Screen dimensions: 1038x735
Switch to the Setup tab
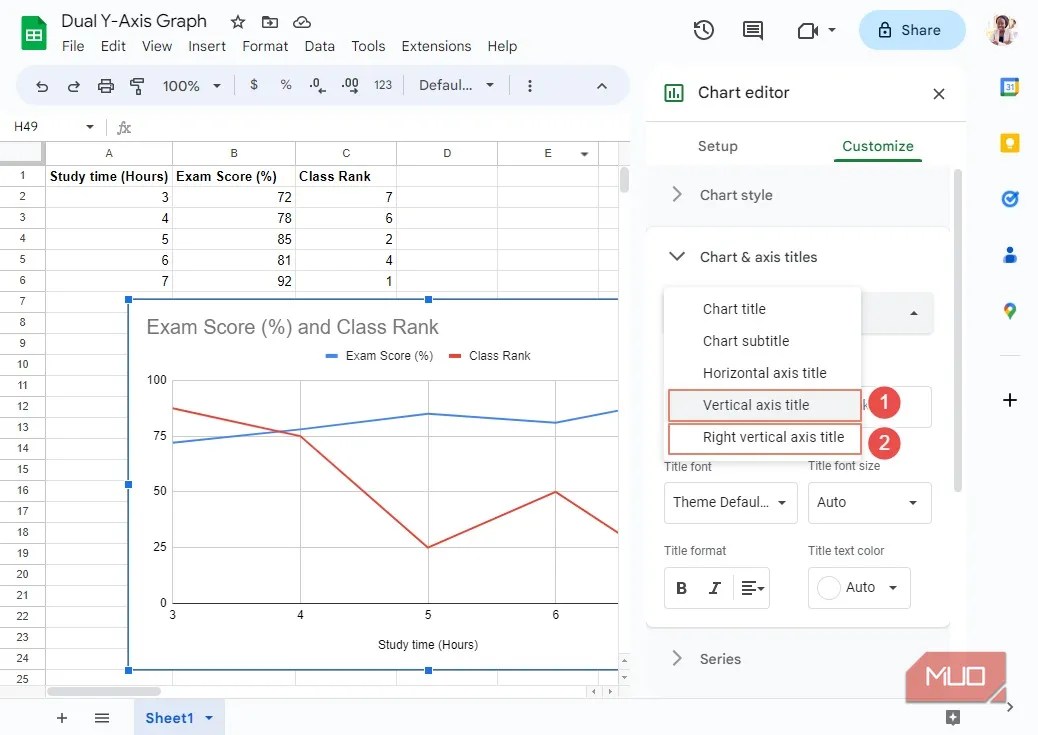717,145
